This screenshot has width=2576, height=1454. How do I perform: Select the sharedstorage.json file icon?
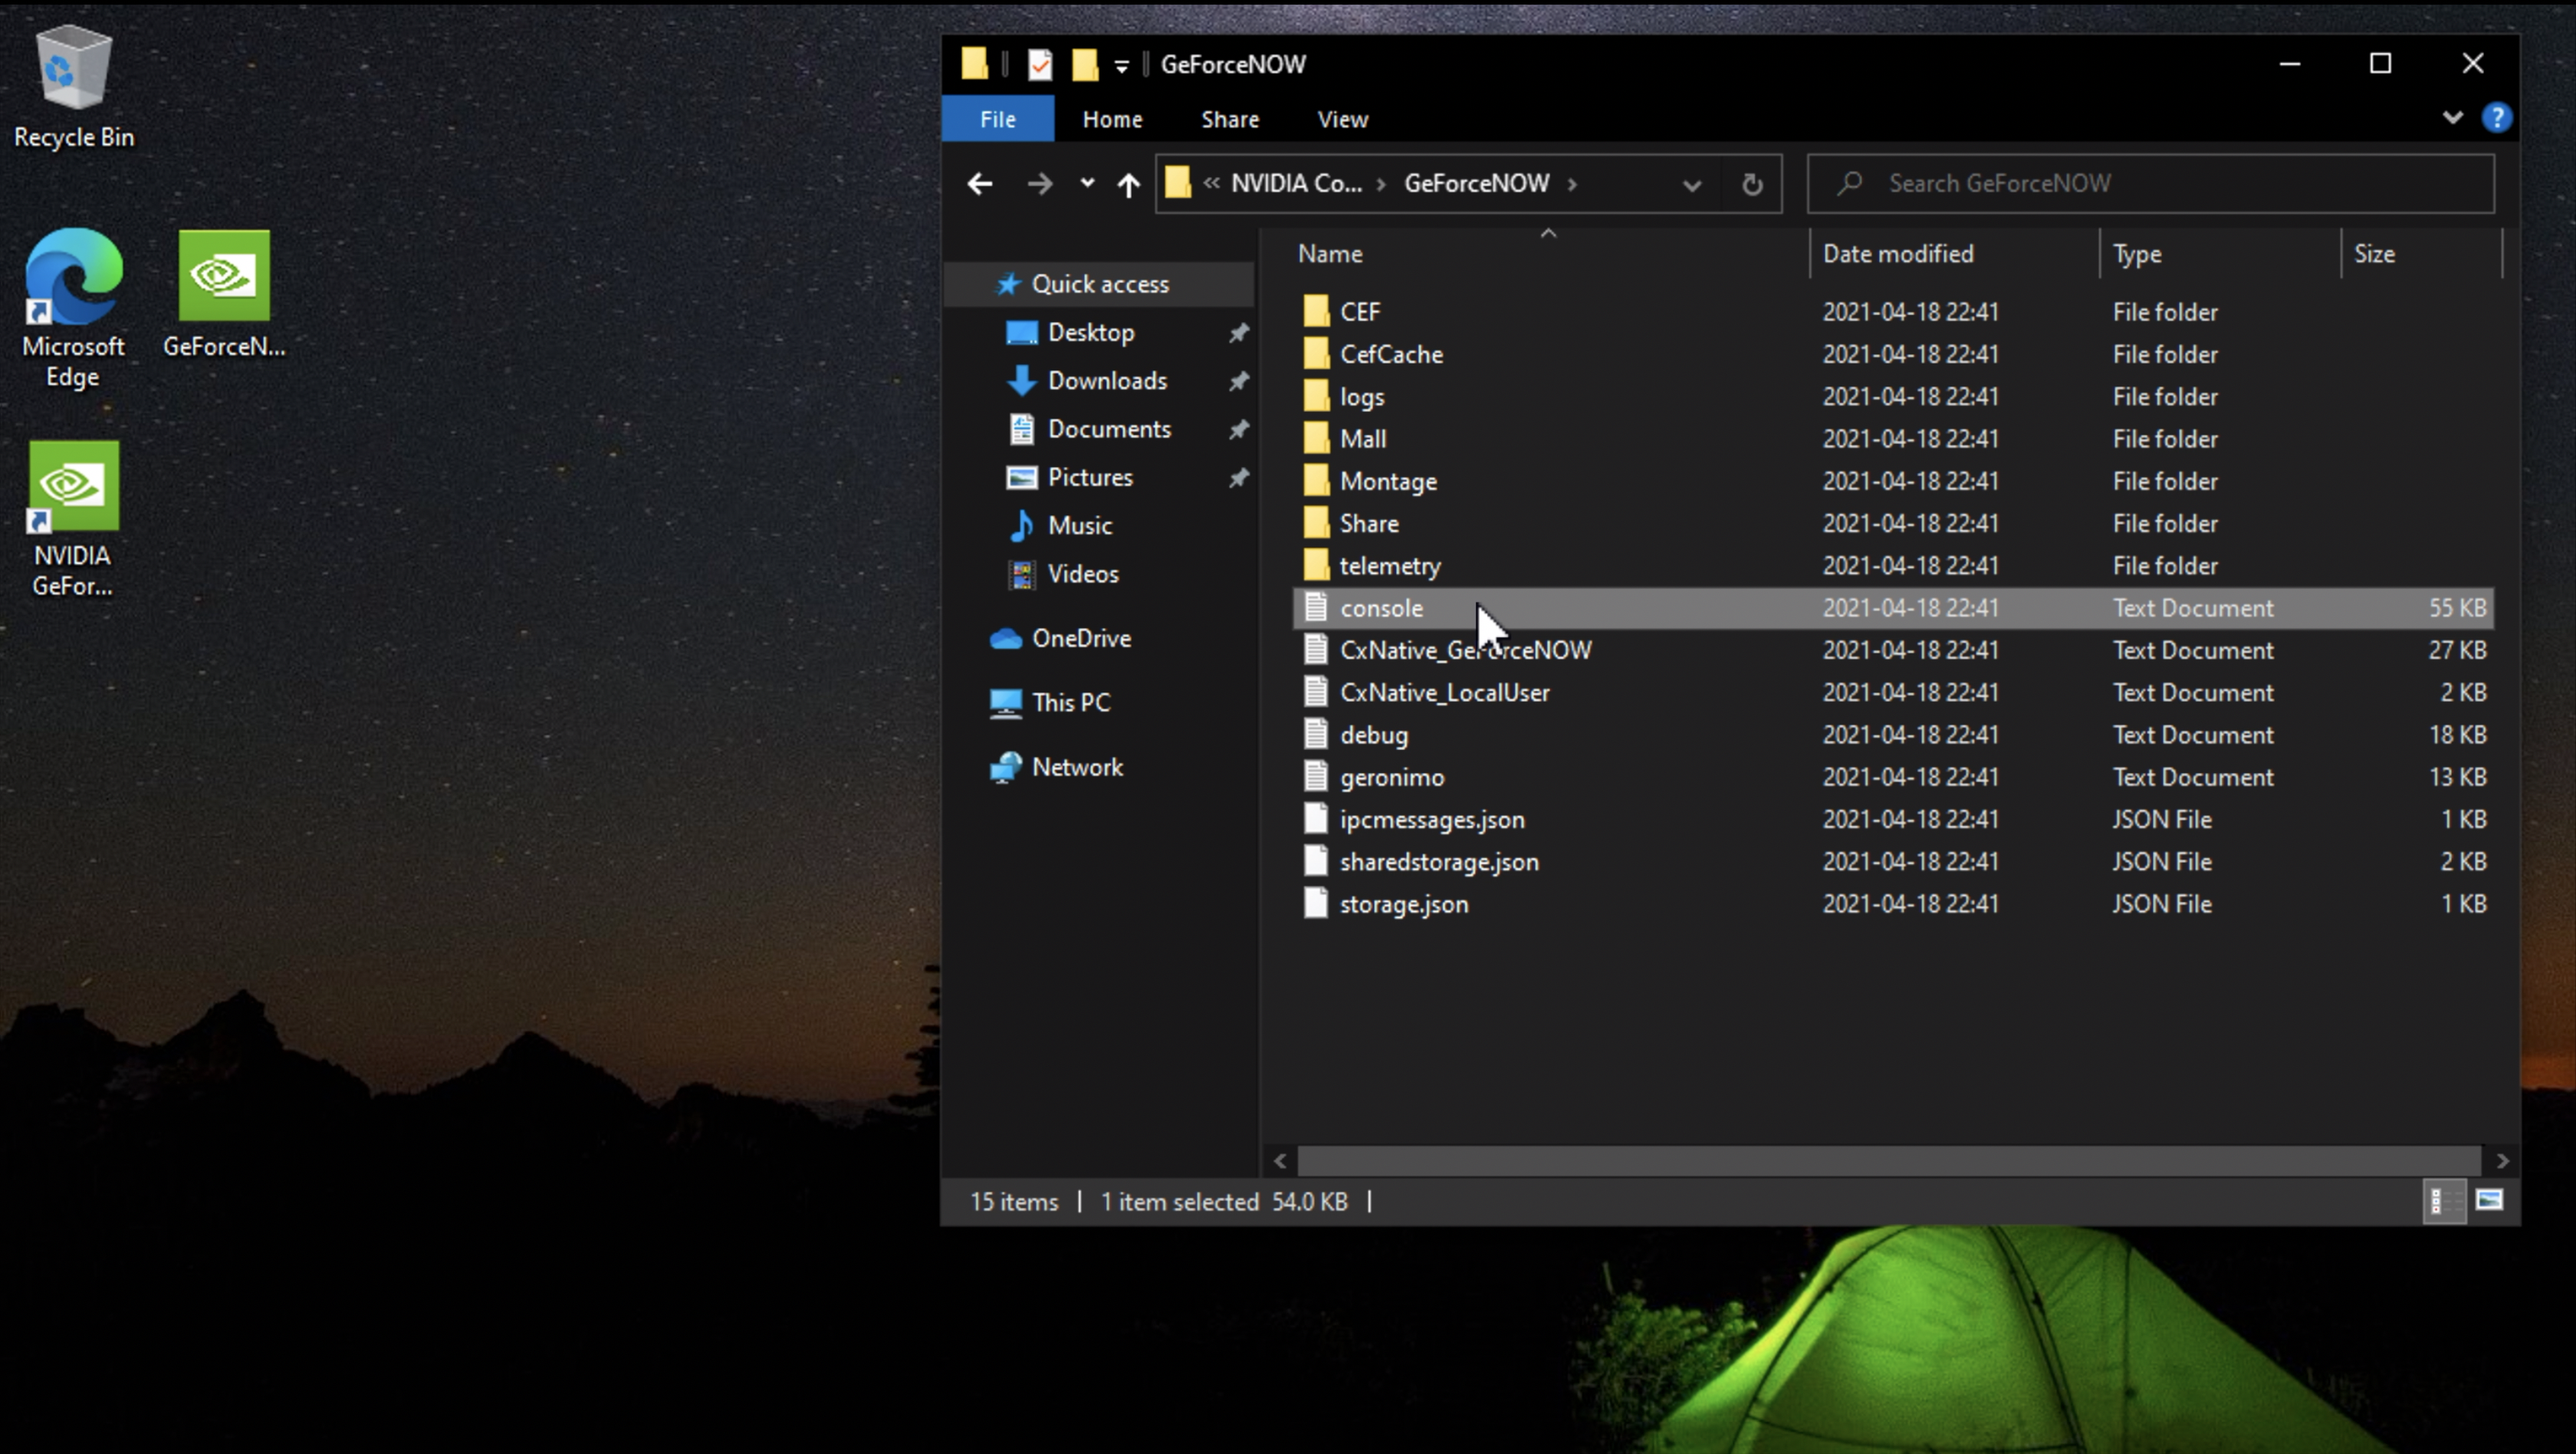(x=1316, y=861)
